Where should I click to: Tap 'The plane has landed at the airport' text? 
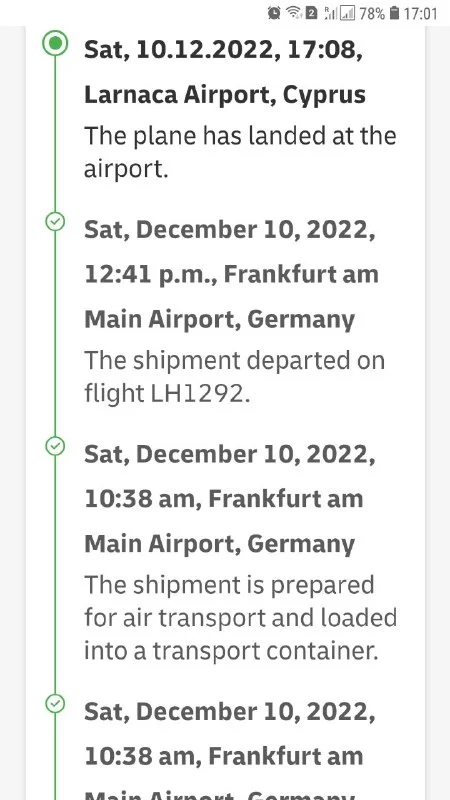(240, 153)
